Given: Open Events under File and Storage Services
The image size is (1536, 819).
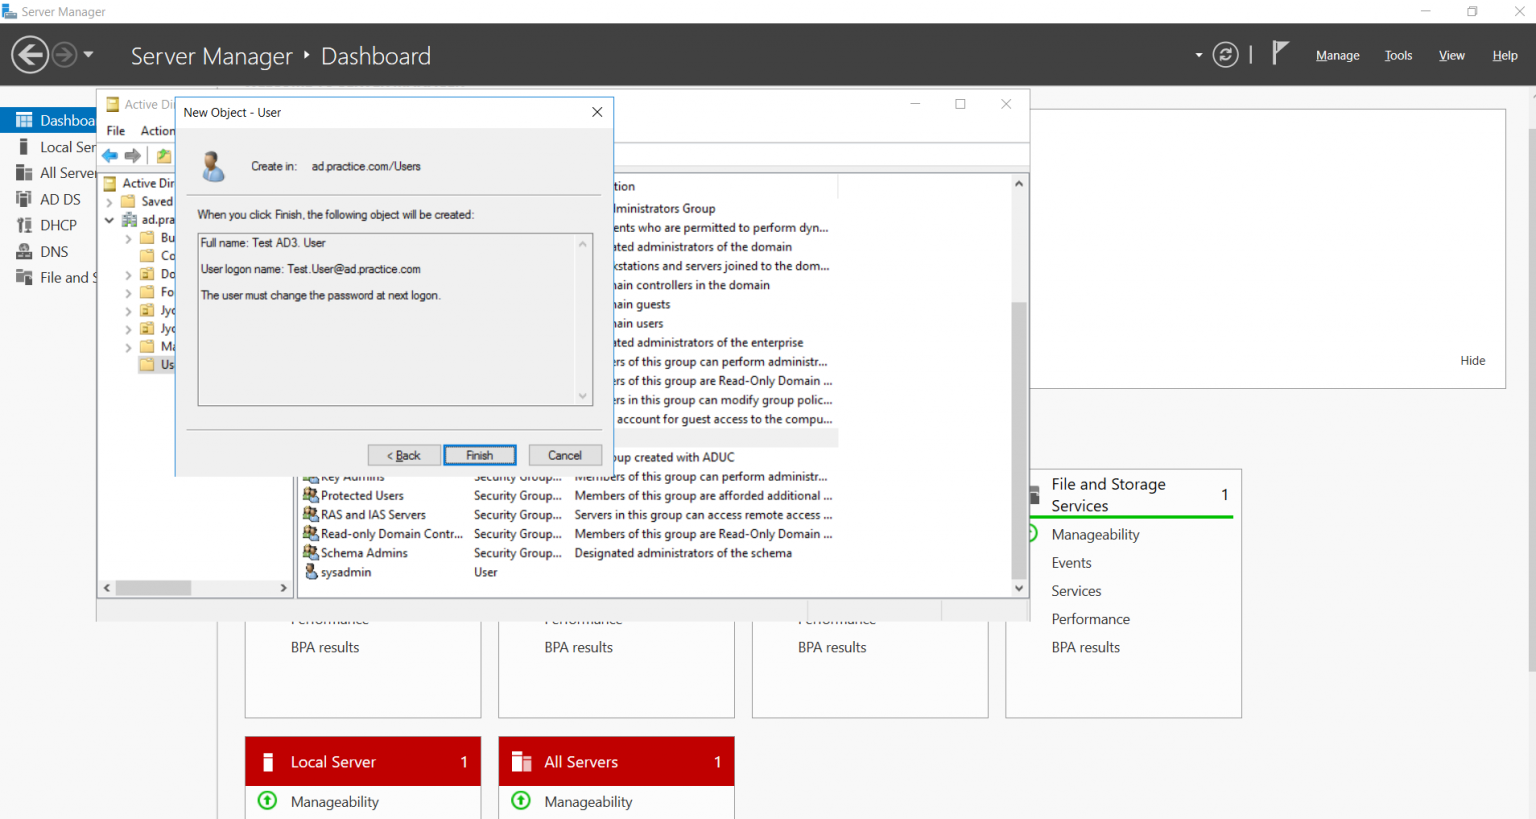Looking at the screenshot, I should tap(1071, 563).
